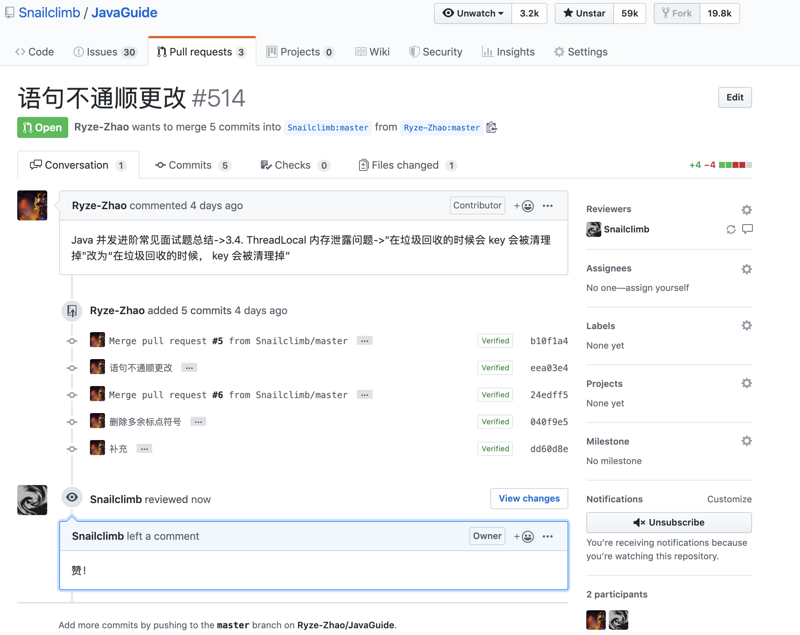800x635 pixels.
Task: Edit the pull request title
Action: [735, 97]
